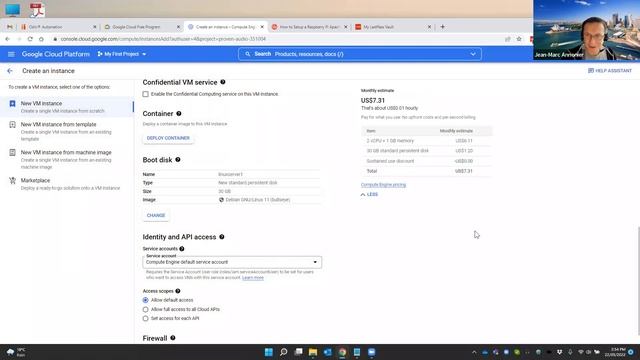The width and height of the screenshot is (640, 360).
Task: Click the CHANGE boot disk button
Action: click(156, 215)
